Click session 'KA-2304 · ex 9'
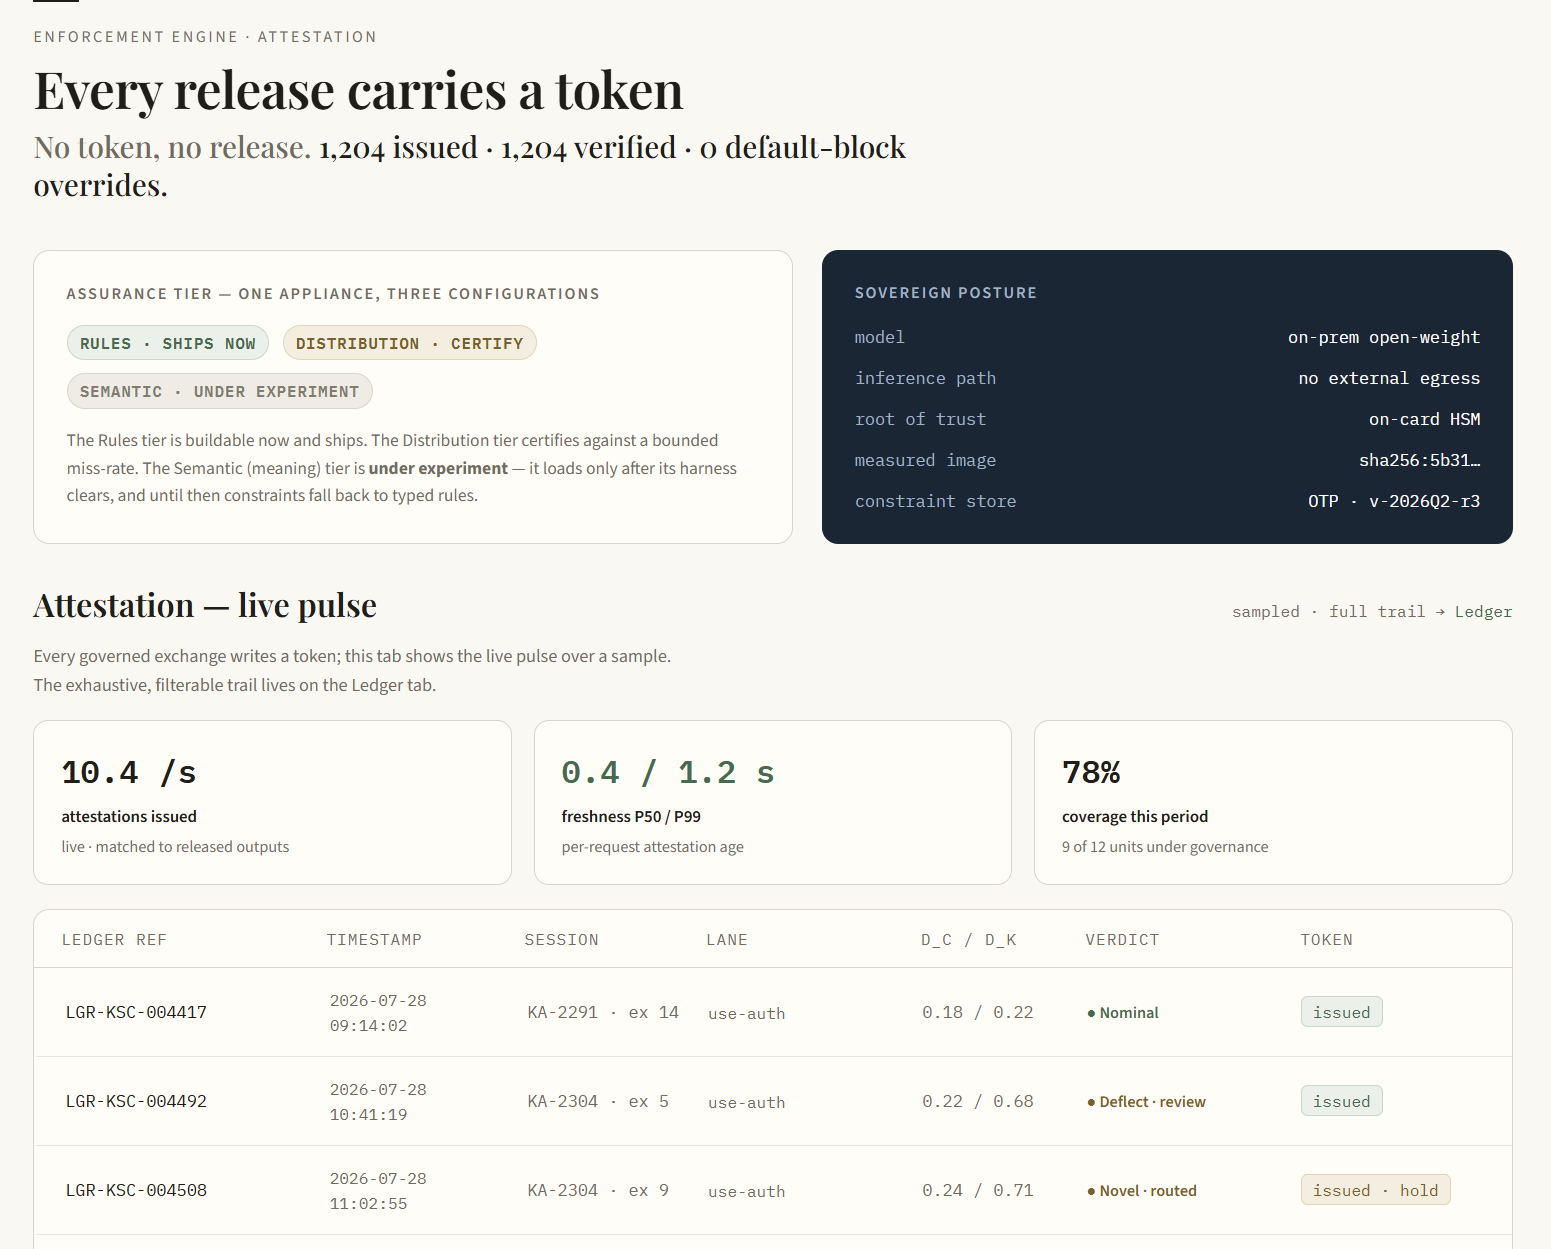1551x1249 pixels. (x=598, y=1190)
